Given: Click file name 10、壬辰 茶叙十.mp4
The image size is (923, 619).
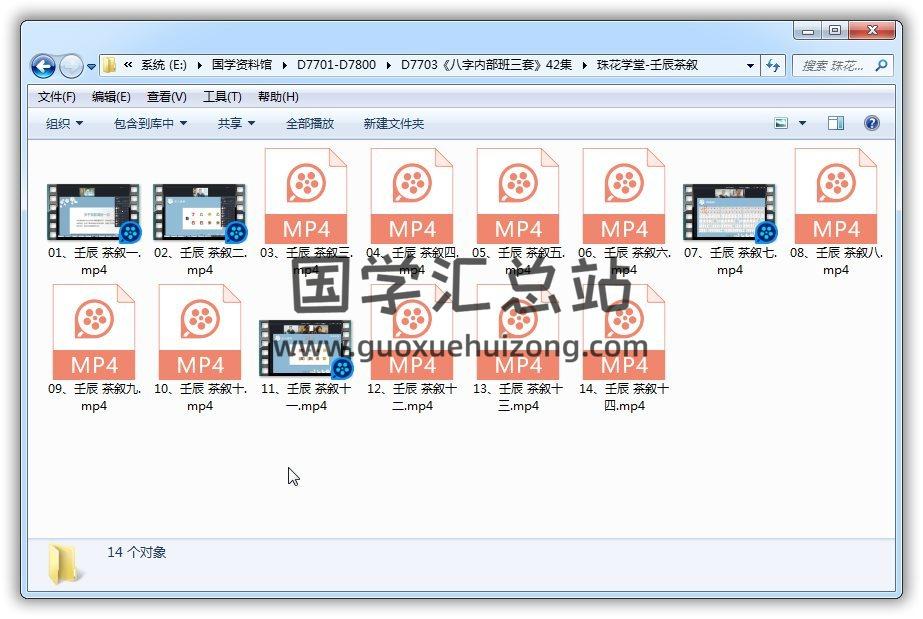Looking at the screenshot, I should click(200, 397).
